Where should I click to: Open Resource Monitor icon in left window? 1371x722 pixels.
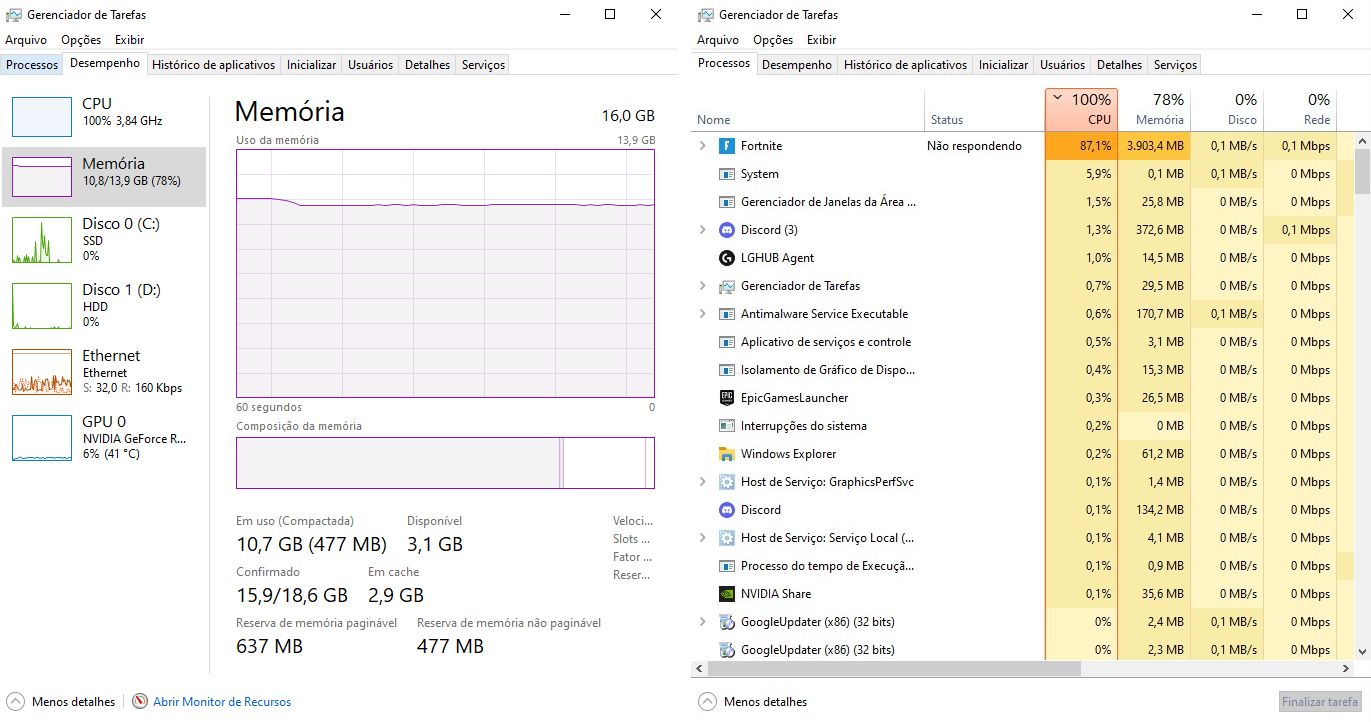point(140,702)
